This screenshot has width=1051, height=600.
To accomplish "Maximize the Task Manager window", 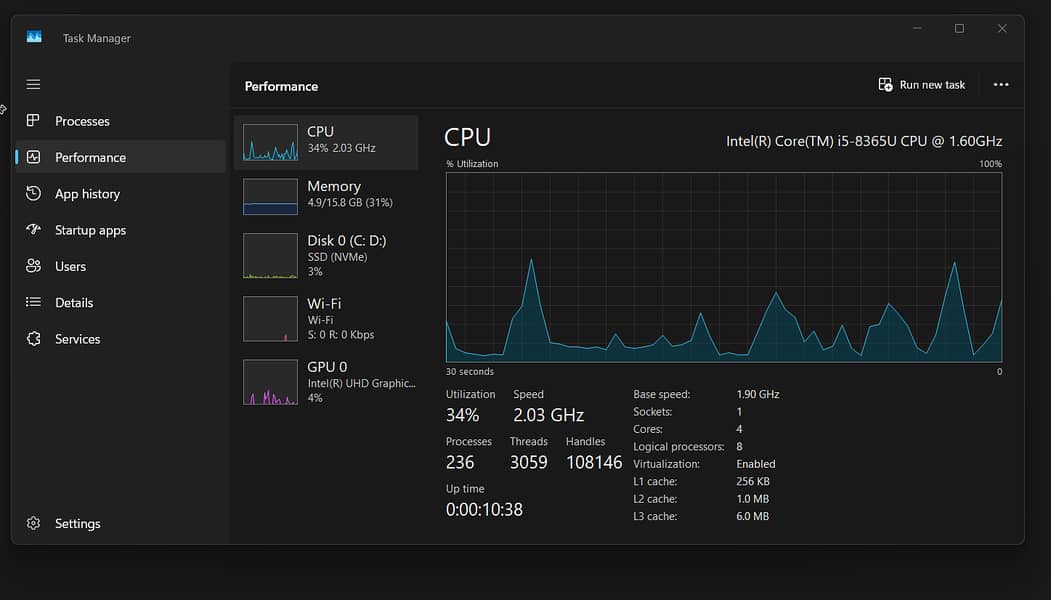I will click(959, 29).
